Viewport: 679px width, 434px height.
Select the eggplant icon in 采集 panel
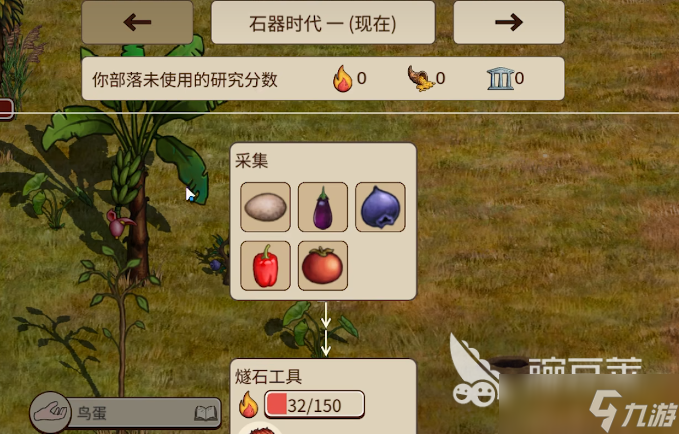[x=323, y=207]
